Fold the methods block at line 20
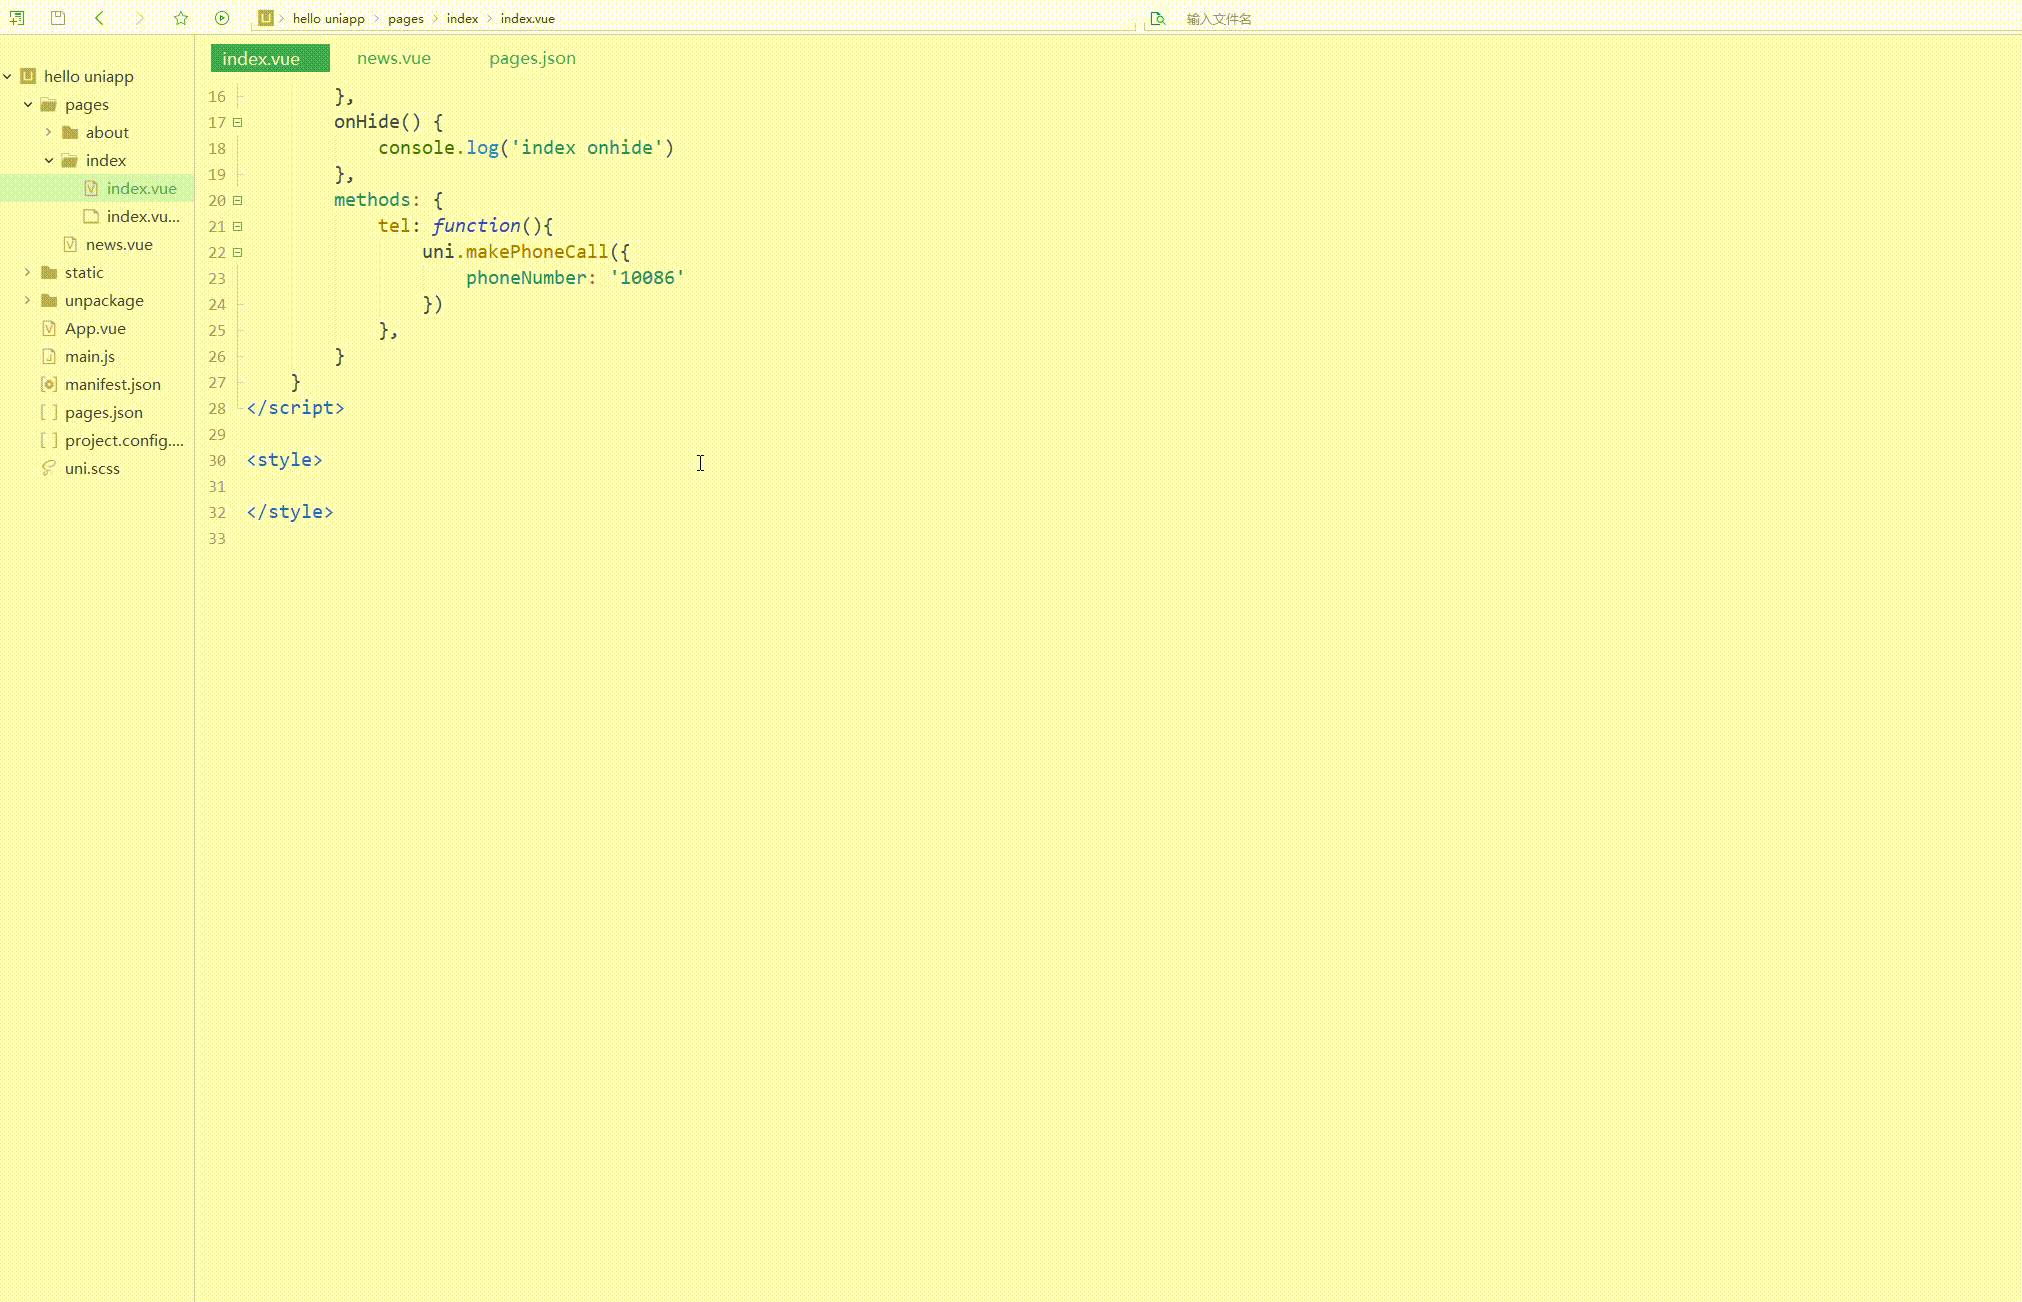The image size is (2022, 1302). tap(238, 200)
